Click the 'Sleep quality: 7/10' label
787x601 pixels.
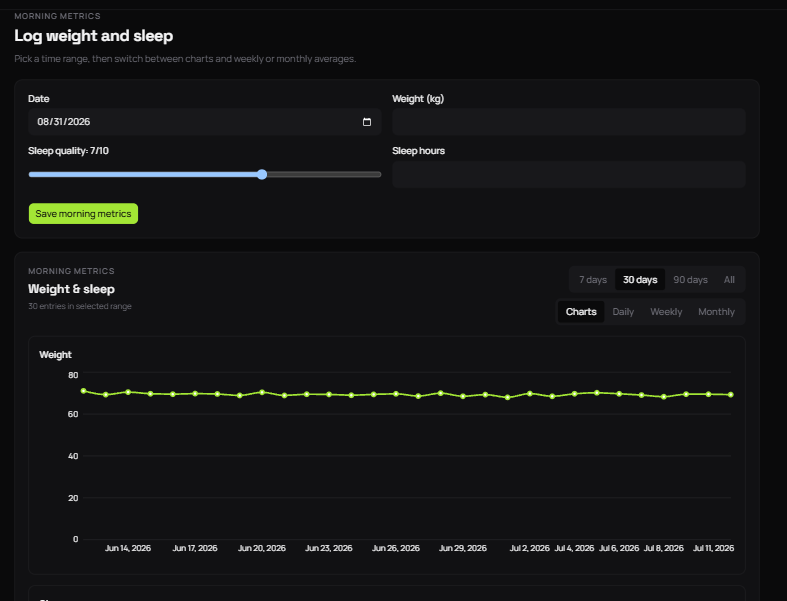click(x=68, y=151)
